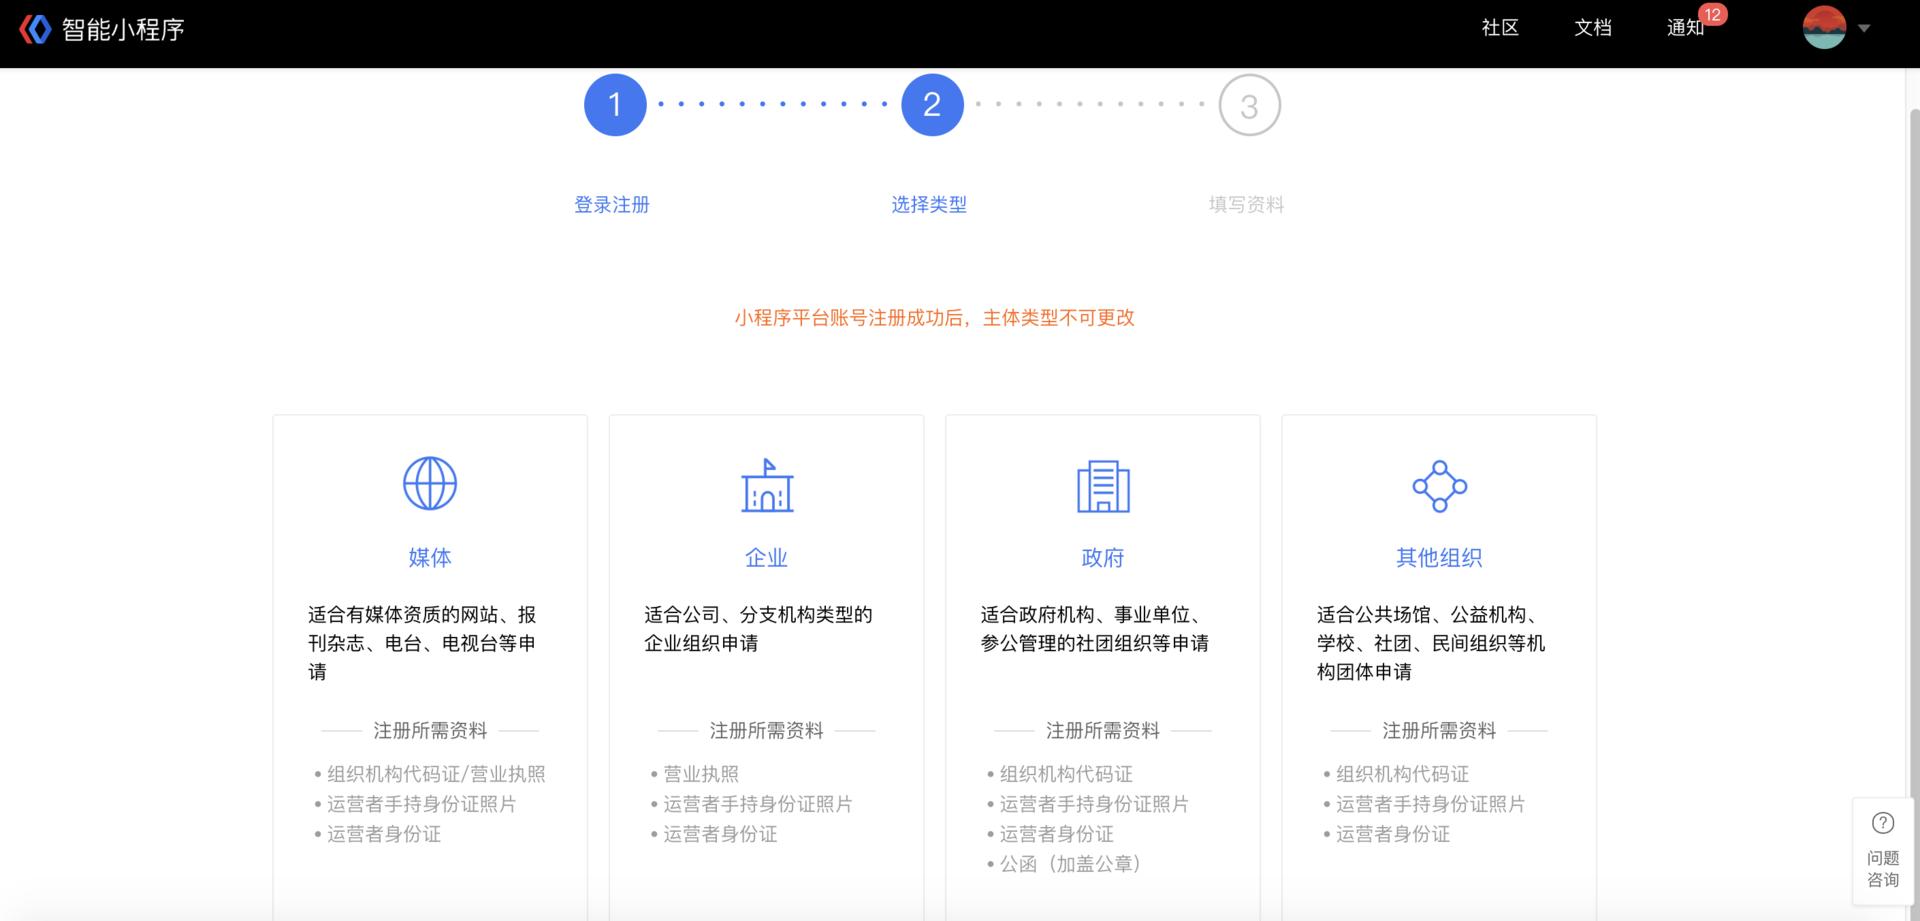Viewport: 1920px width, 921px height.
Task: Select the 政府 office building icon
Action: (1103, 487)
